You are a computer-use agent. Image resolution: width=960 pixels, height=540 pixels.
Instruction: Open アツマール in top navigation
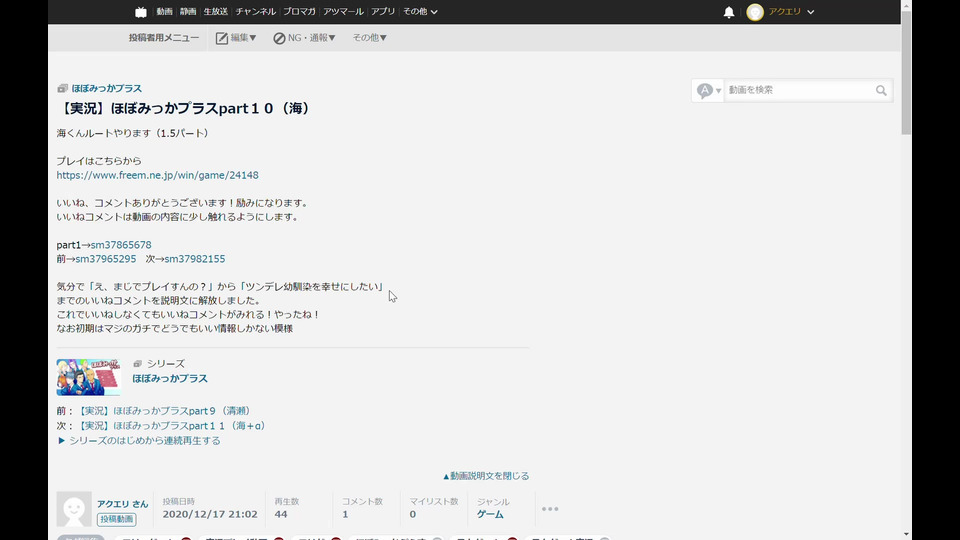pos(343,12)
